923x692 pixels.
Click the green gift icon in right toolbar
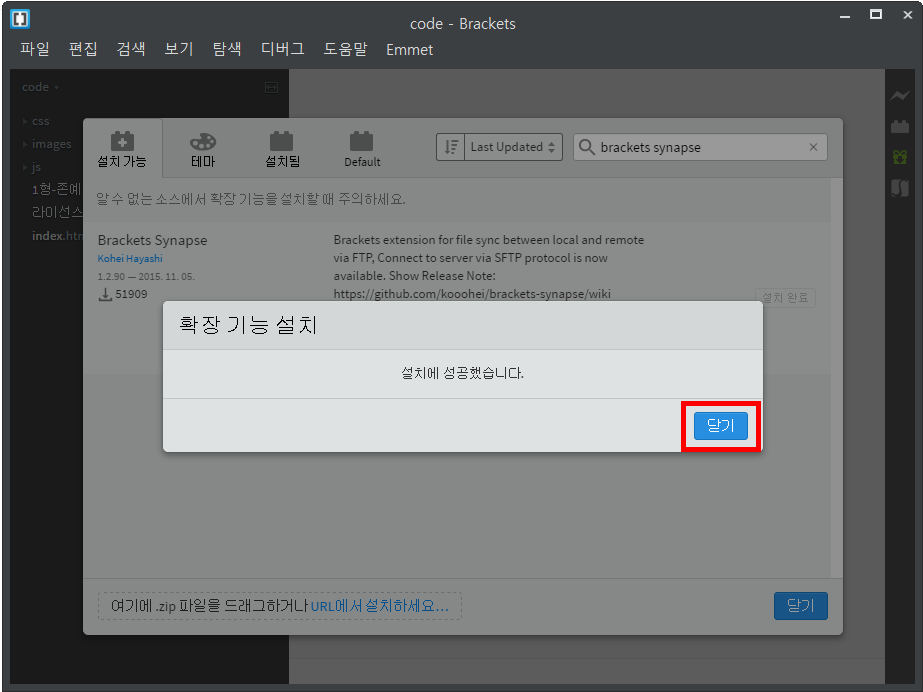(900, 157)
